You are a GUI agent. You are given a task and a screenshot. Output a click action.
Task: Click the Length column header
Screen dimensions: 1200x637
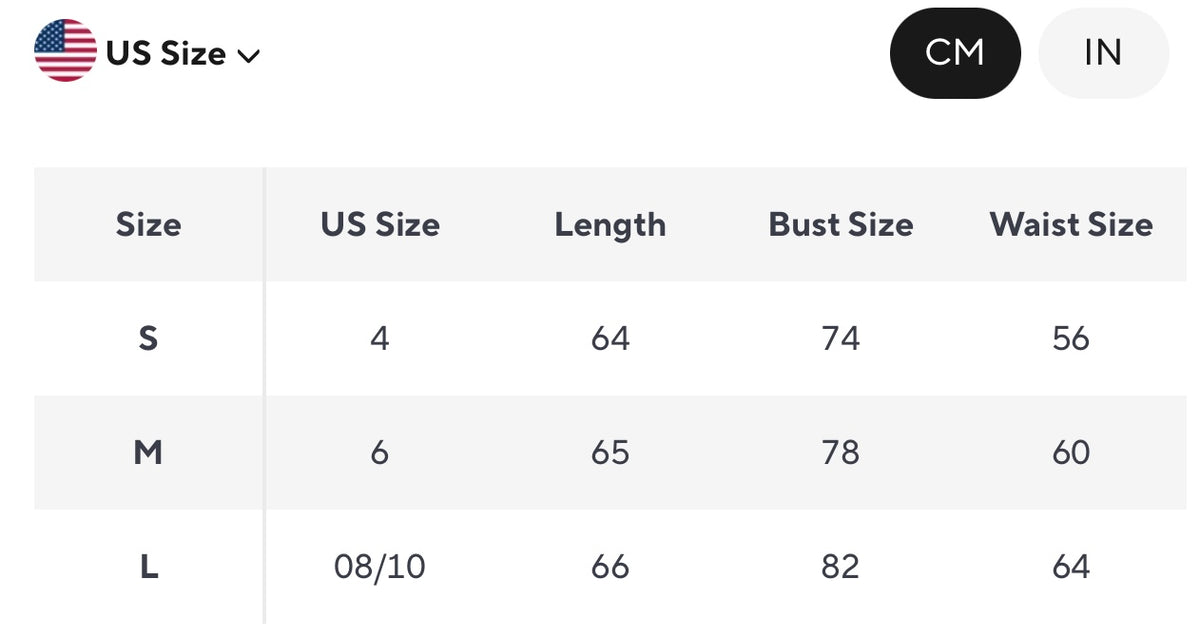[610, 225]
